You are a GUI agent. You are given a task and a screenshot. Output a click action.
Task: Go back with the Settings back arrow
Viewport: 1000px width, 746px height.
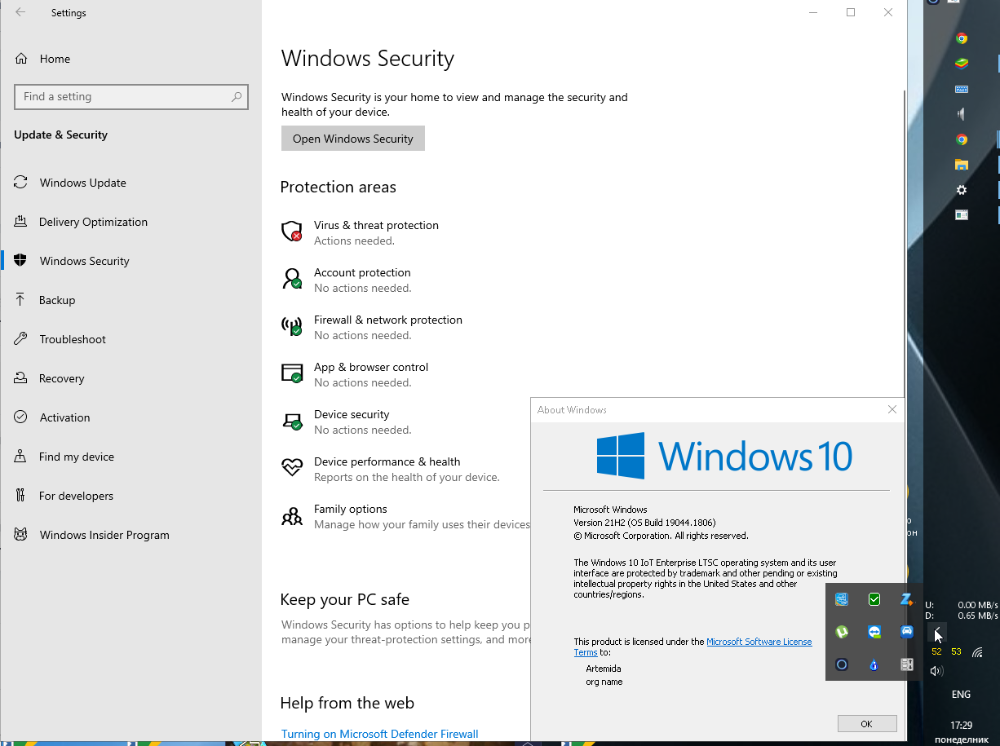tap(20, 12)
